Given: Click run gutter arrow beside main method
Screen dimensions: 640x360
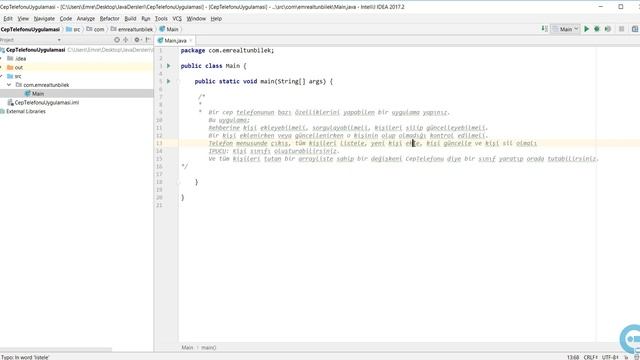Looking at the screenshot, I should click(x=169, y=81).
